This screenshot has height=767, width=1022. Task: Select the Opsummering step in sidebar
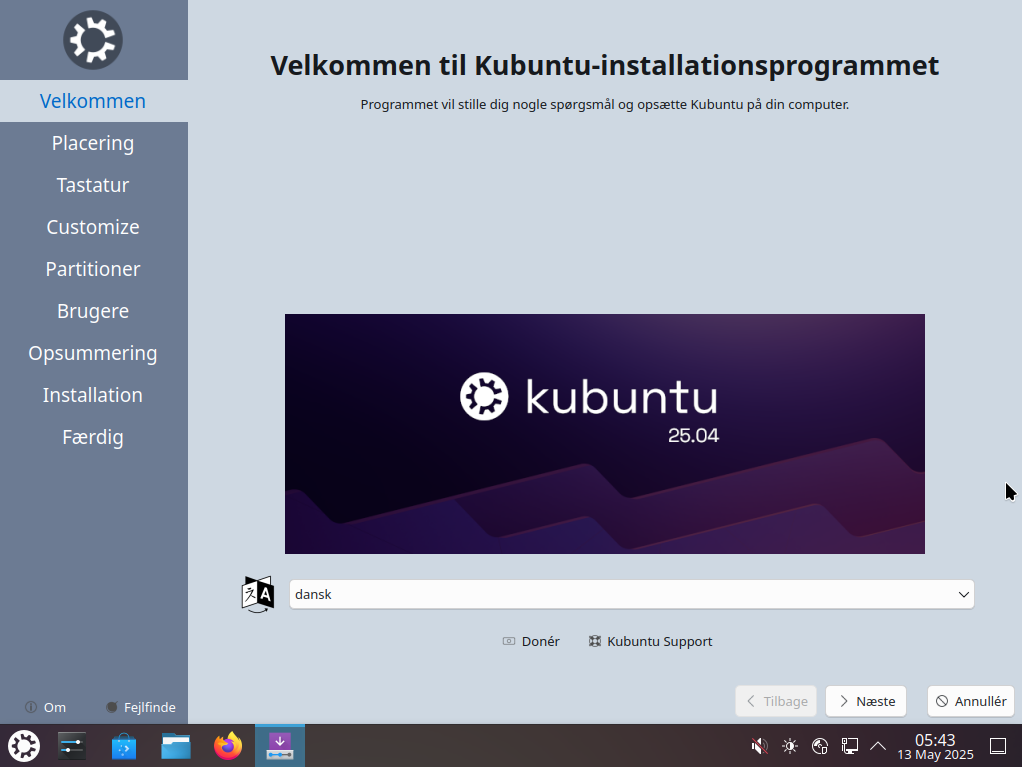tap(94, 353)
